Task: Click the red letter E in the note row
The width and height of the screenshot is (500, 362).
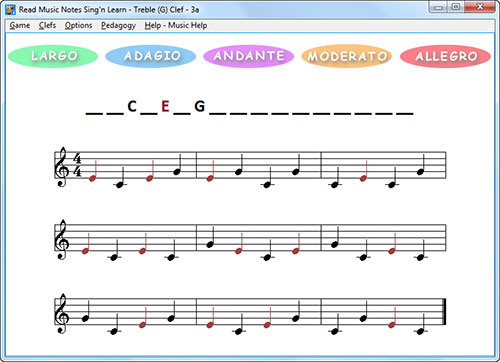Action: coord(165,107)
